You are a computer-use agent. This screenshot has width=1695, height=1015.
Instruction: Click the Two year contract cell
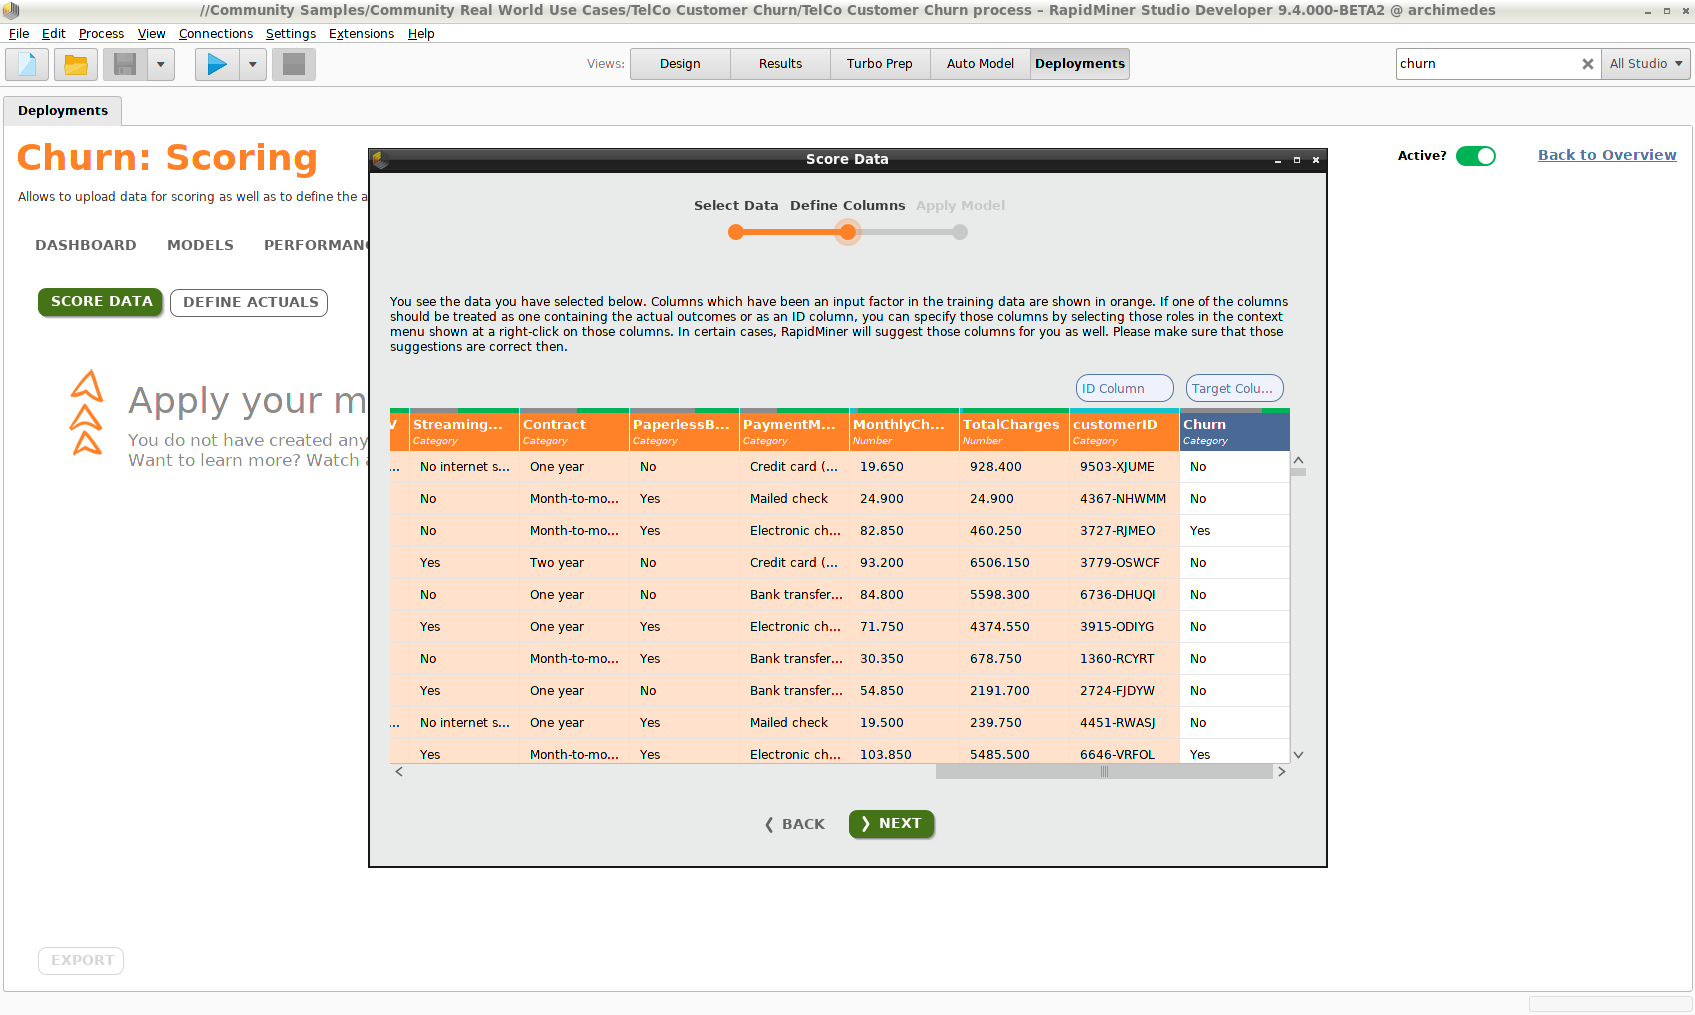574,563
